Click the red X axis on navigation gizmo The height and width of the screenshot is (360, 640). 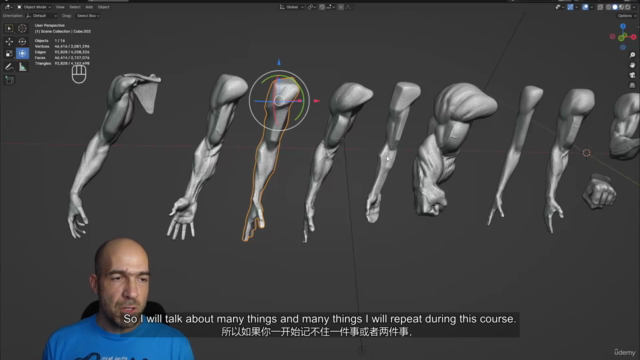(x=633, y=37)
